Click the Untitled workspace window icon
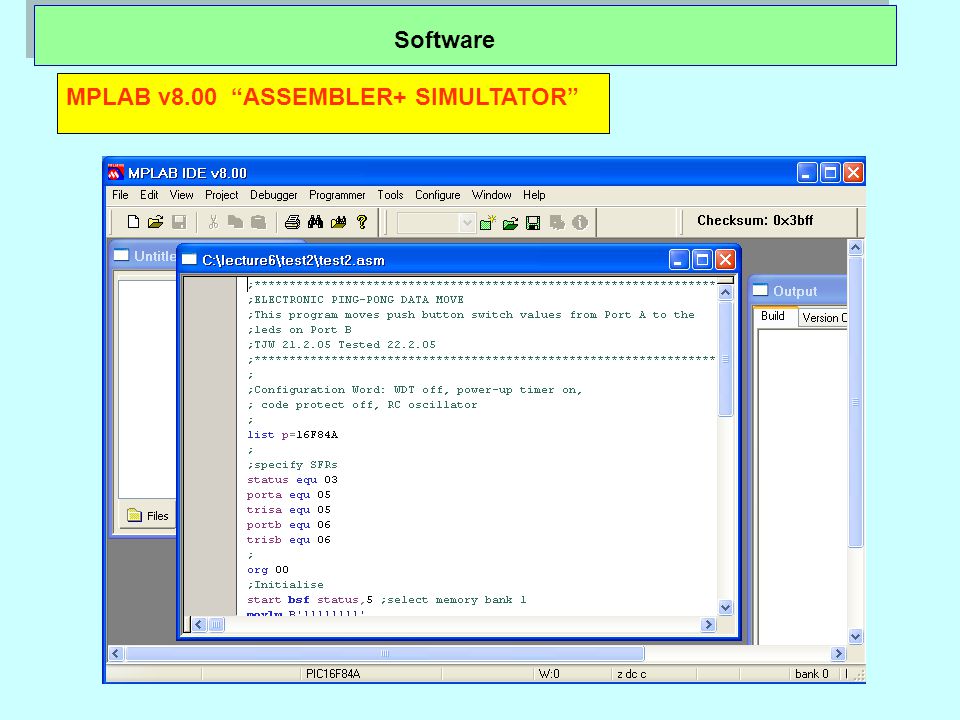 (x=121, y=255)
